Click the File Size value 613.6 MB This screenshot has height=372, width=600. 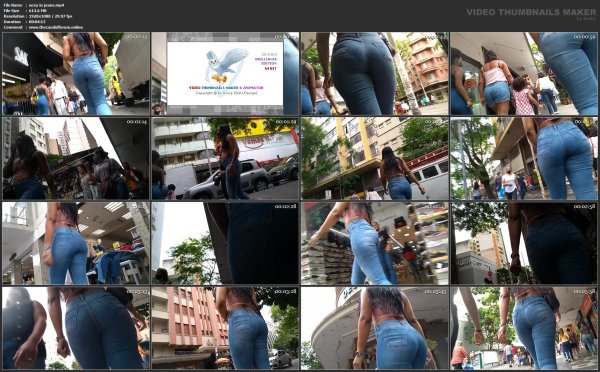click(x=38, y=11)
